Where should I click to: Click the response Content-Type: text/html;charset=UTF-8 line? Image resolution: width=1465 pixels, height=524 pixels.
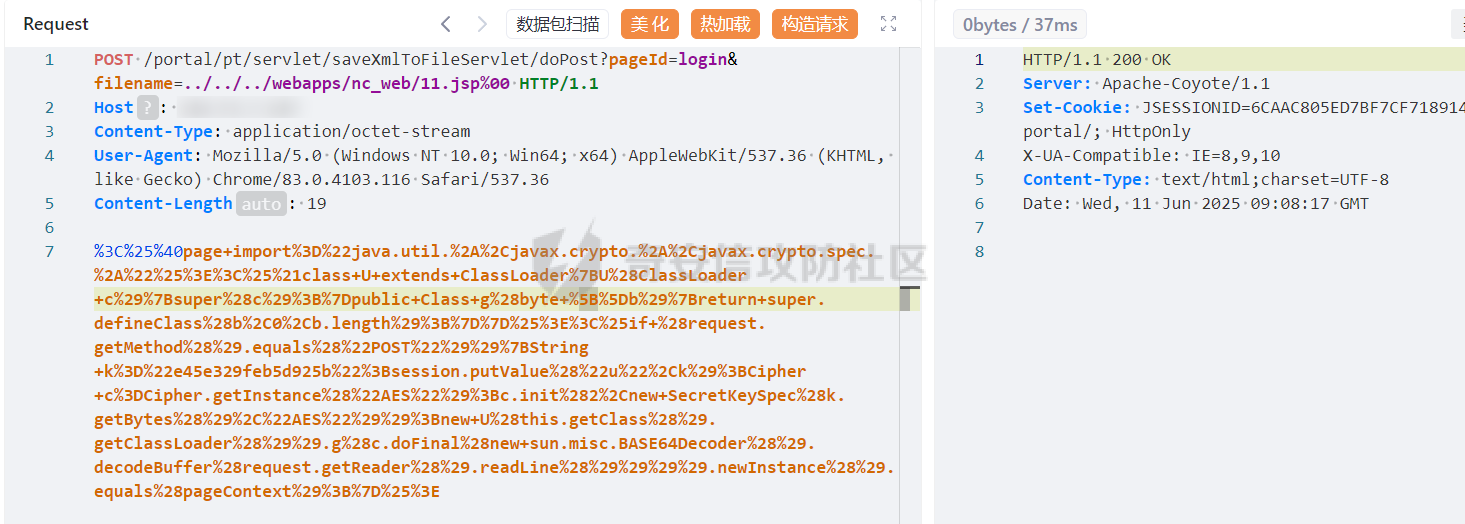point(1206,179)
